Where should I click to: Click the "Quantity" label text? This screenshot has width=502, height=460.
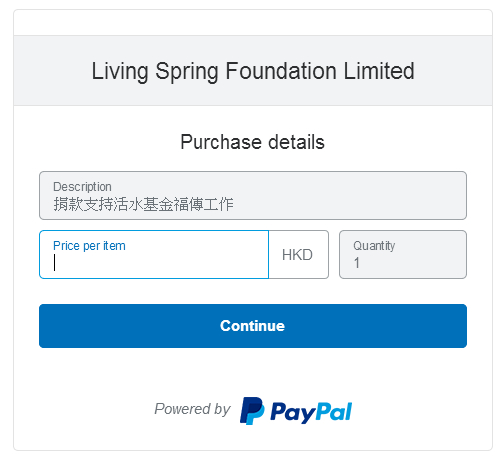[x=374, y=246]
